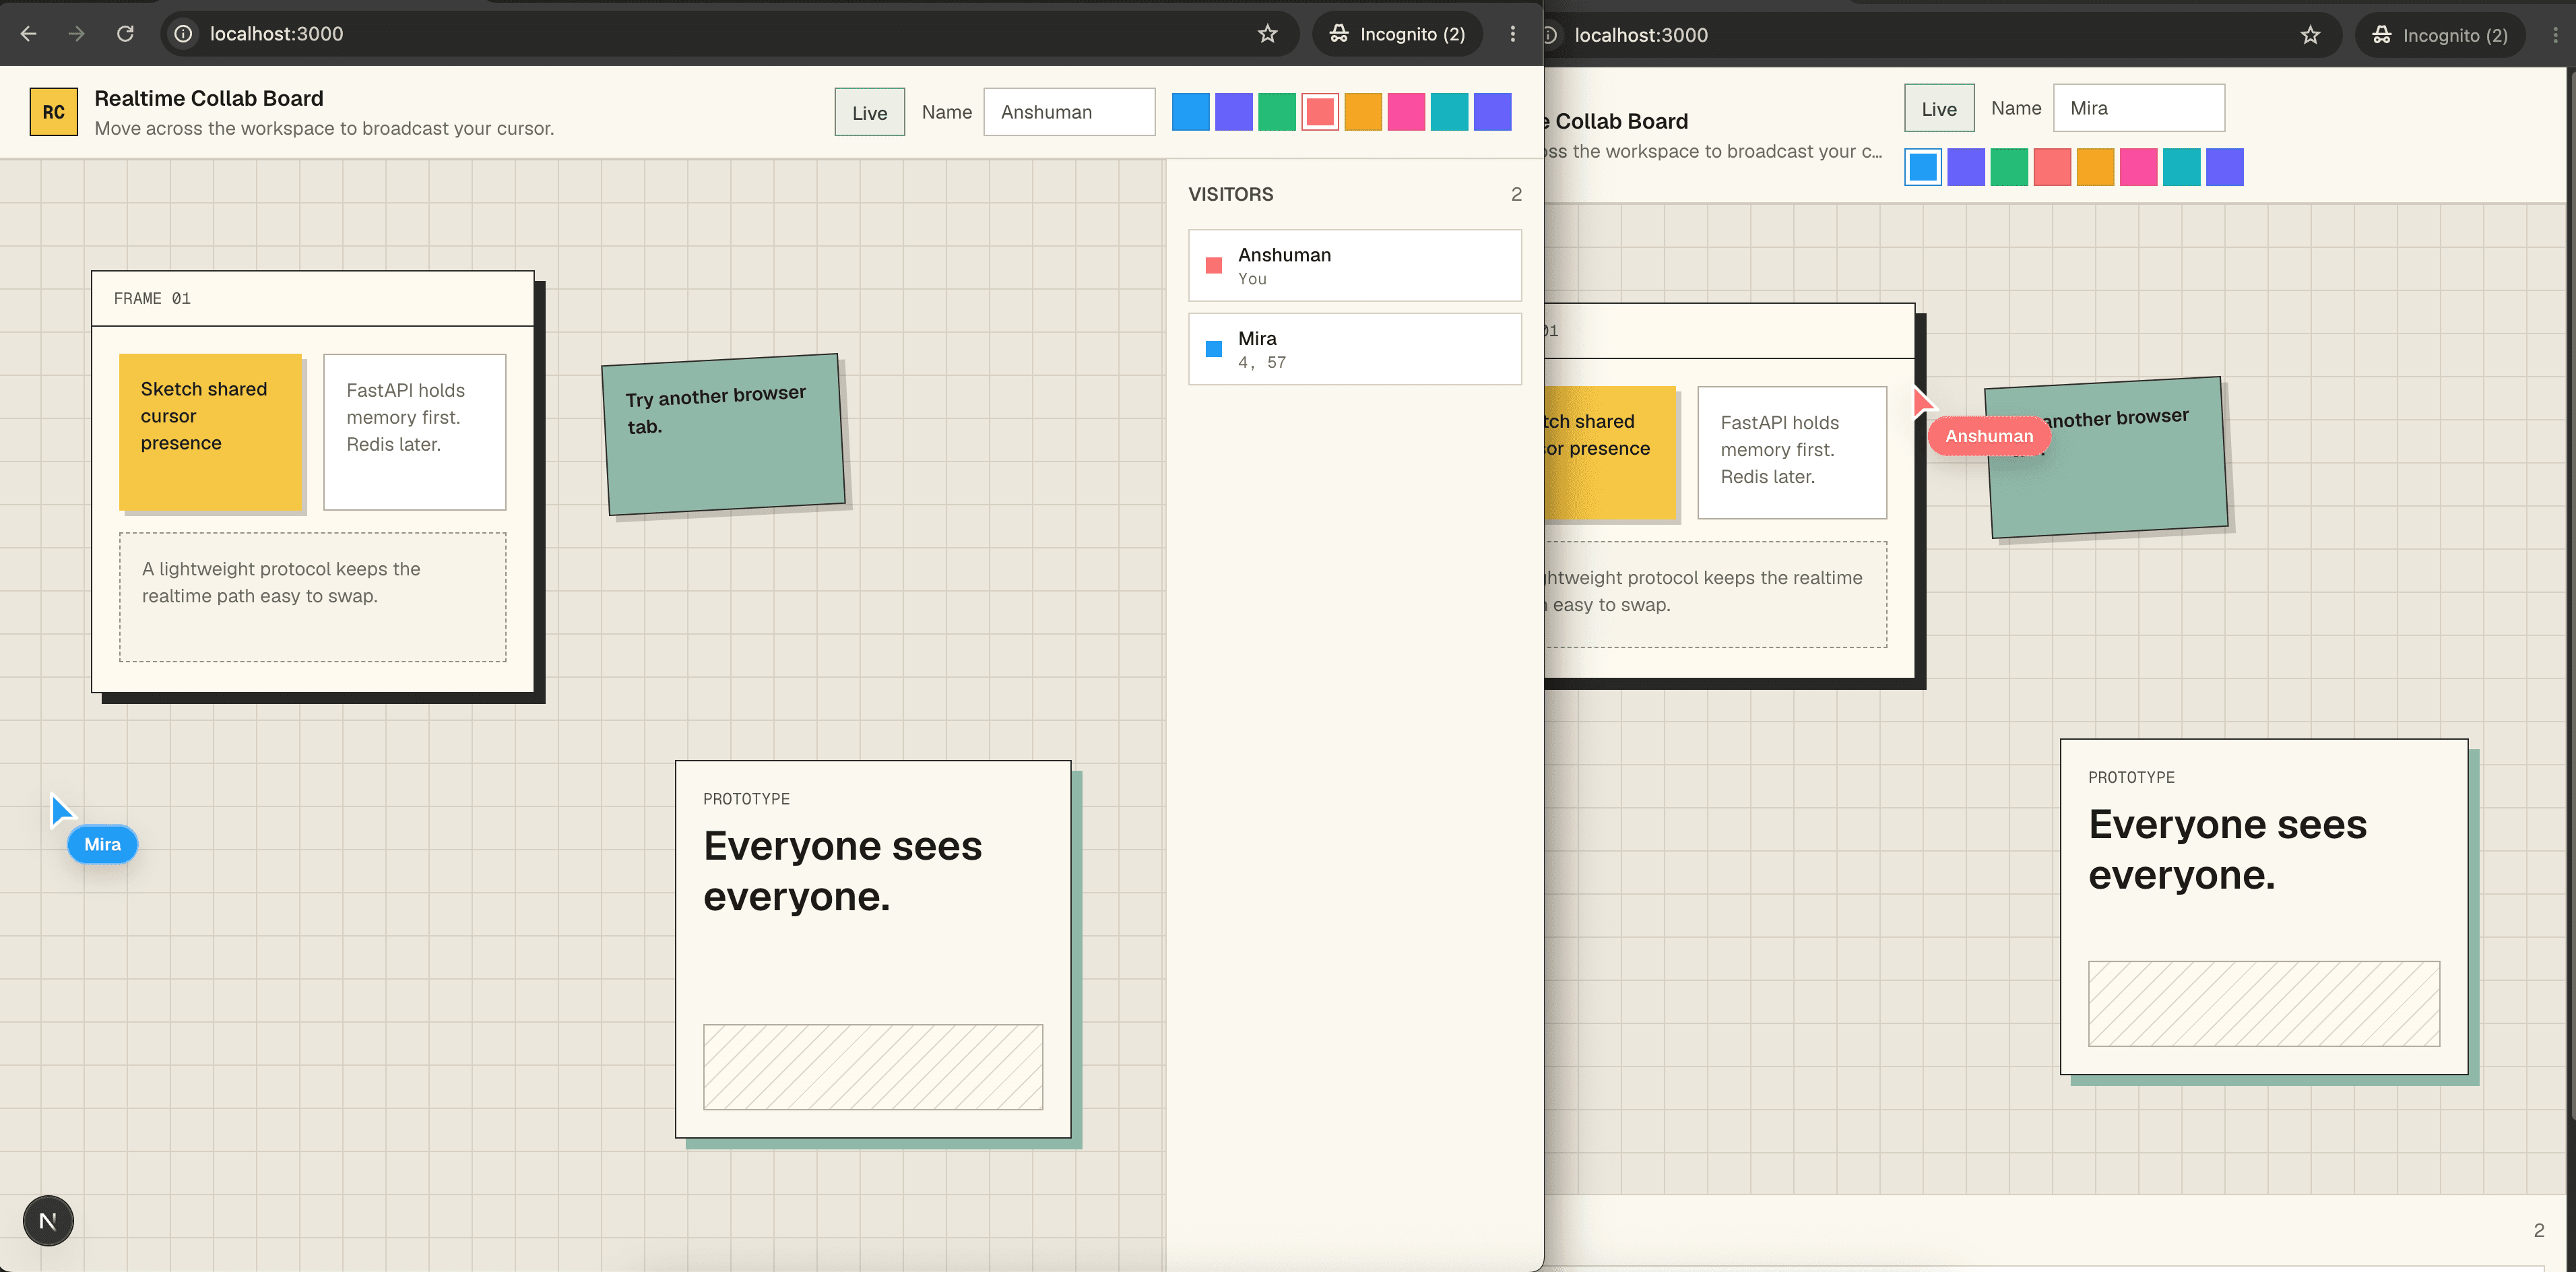Click the FastAPI holds memory first note in right window
2576x1272 pixels.
(x=1792, y=452)
